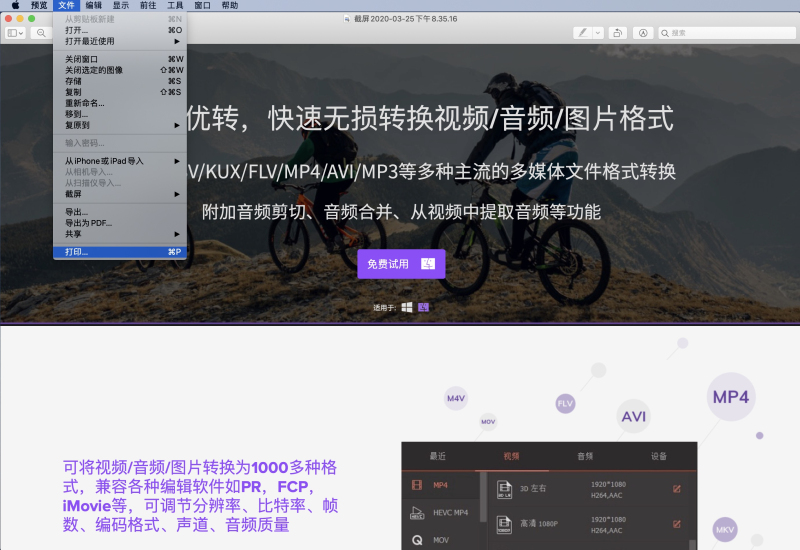This screenshot has height=550, width=800.
Task: Click the Windows platform icon
Action: (x=407, y=307)
